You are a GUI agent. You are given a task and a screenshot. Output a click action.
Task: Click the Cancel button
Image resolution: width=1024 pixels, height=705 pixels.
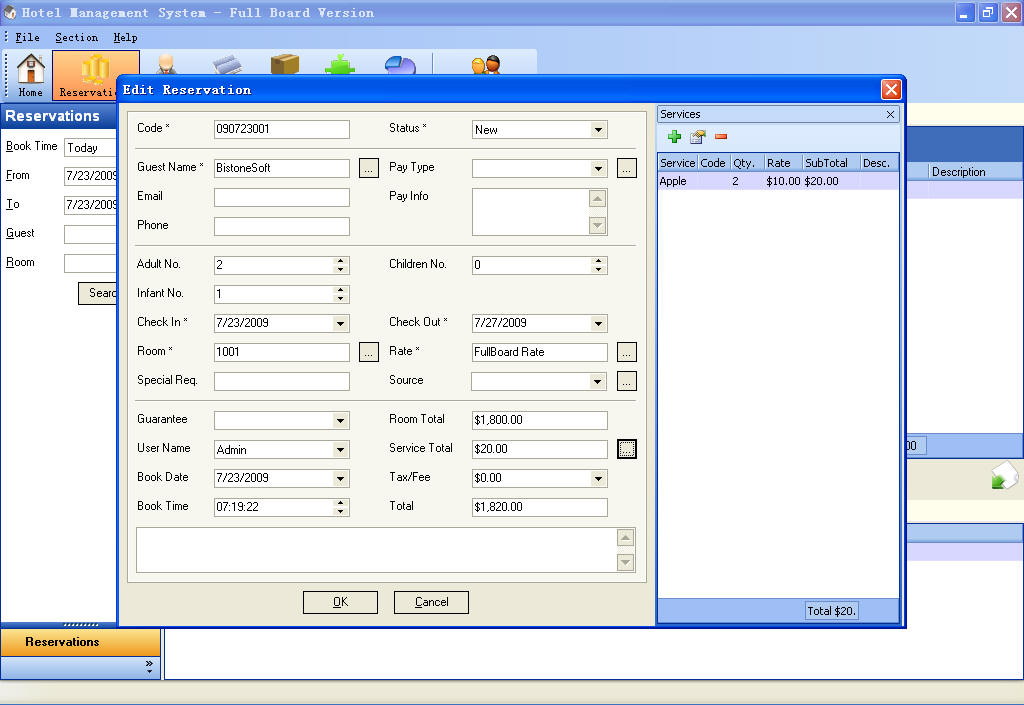coord(431,602)
